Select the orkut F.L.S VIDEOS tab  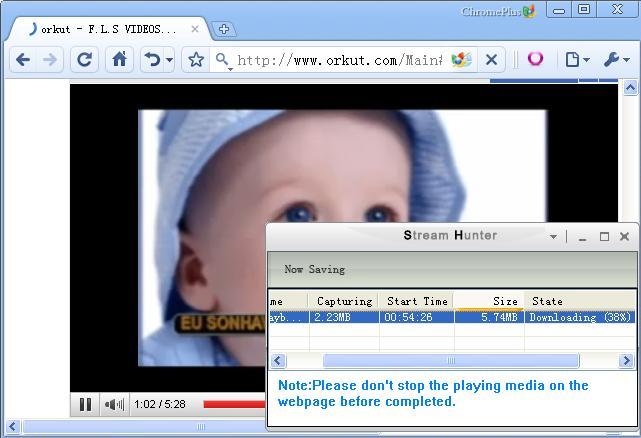tap(109, 29)
